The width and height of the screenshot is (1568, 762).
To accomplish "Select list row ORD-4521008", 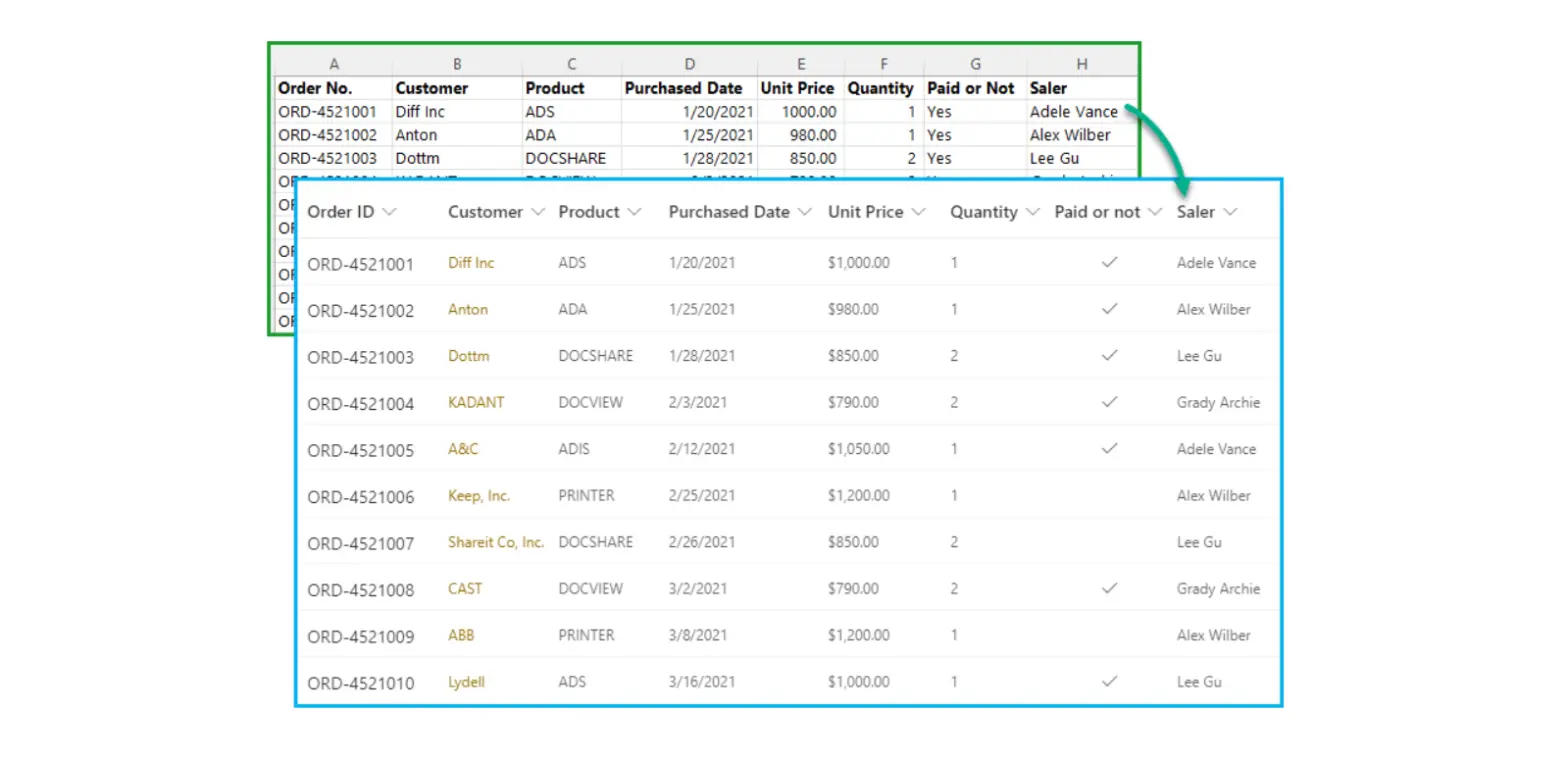I will (x=789, y=588).
